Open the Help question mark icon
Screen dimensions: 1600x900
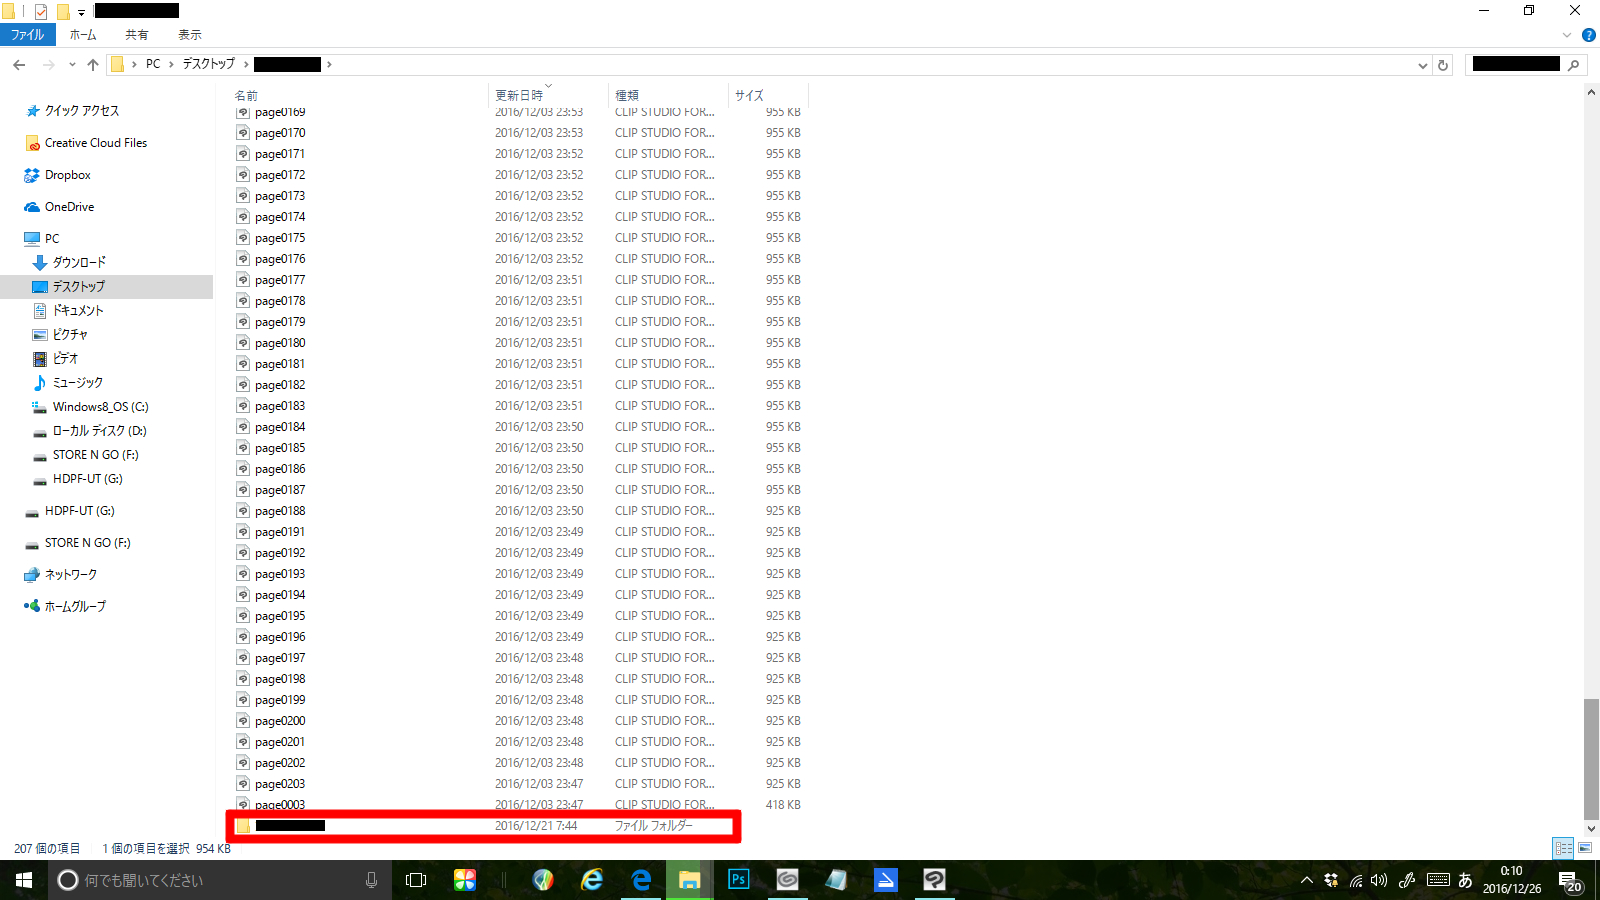[x=1588, y=35]
